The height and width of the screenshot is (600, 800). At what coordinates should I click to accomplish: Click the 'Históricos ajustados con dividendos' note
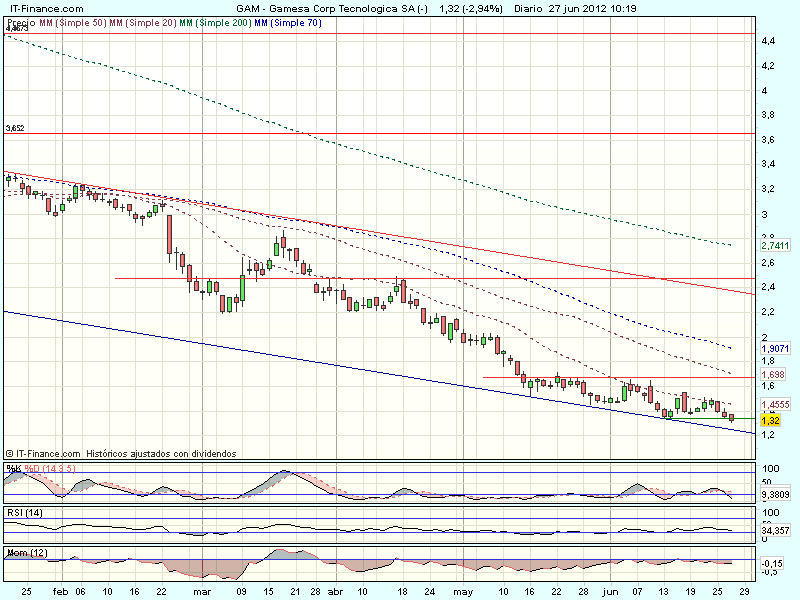click(x=161, y=454)
